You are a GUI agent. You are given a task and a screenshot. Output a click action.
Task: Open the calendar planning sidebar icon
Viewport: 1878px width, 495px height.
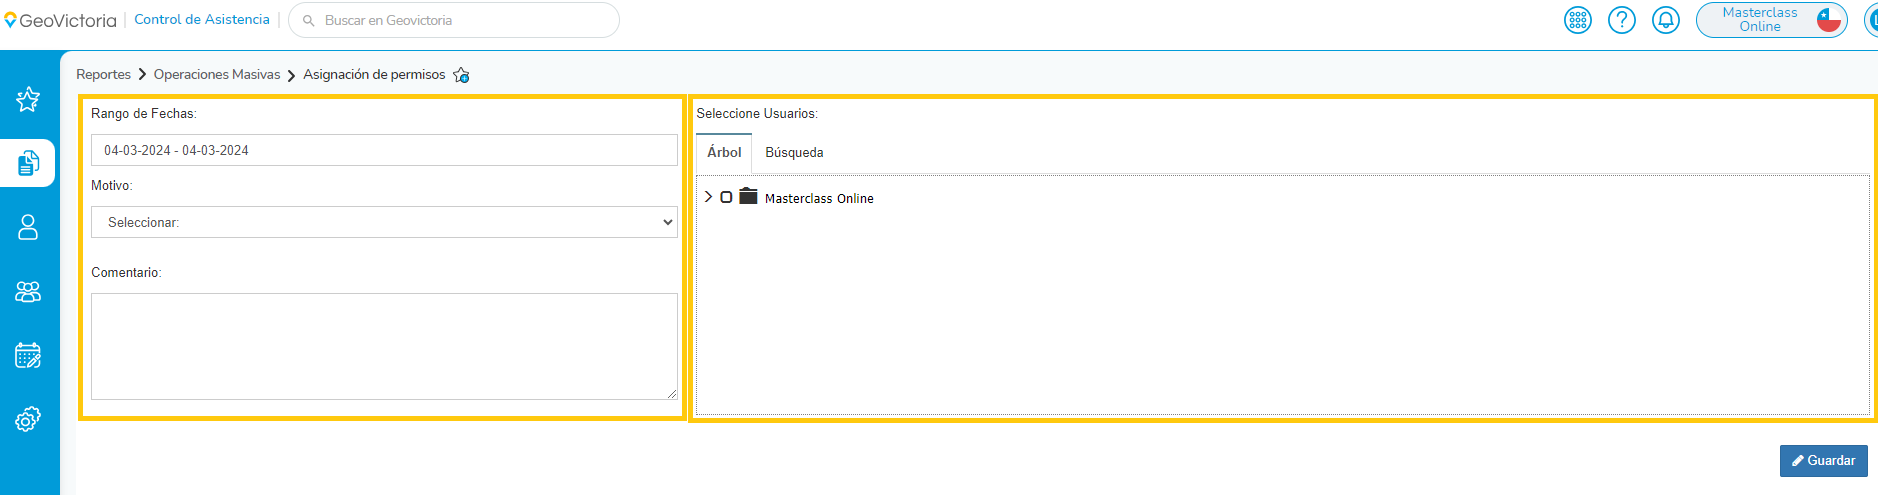pyautogui.click(x=28, y=355)
